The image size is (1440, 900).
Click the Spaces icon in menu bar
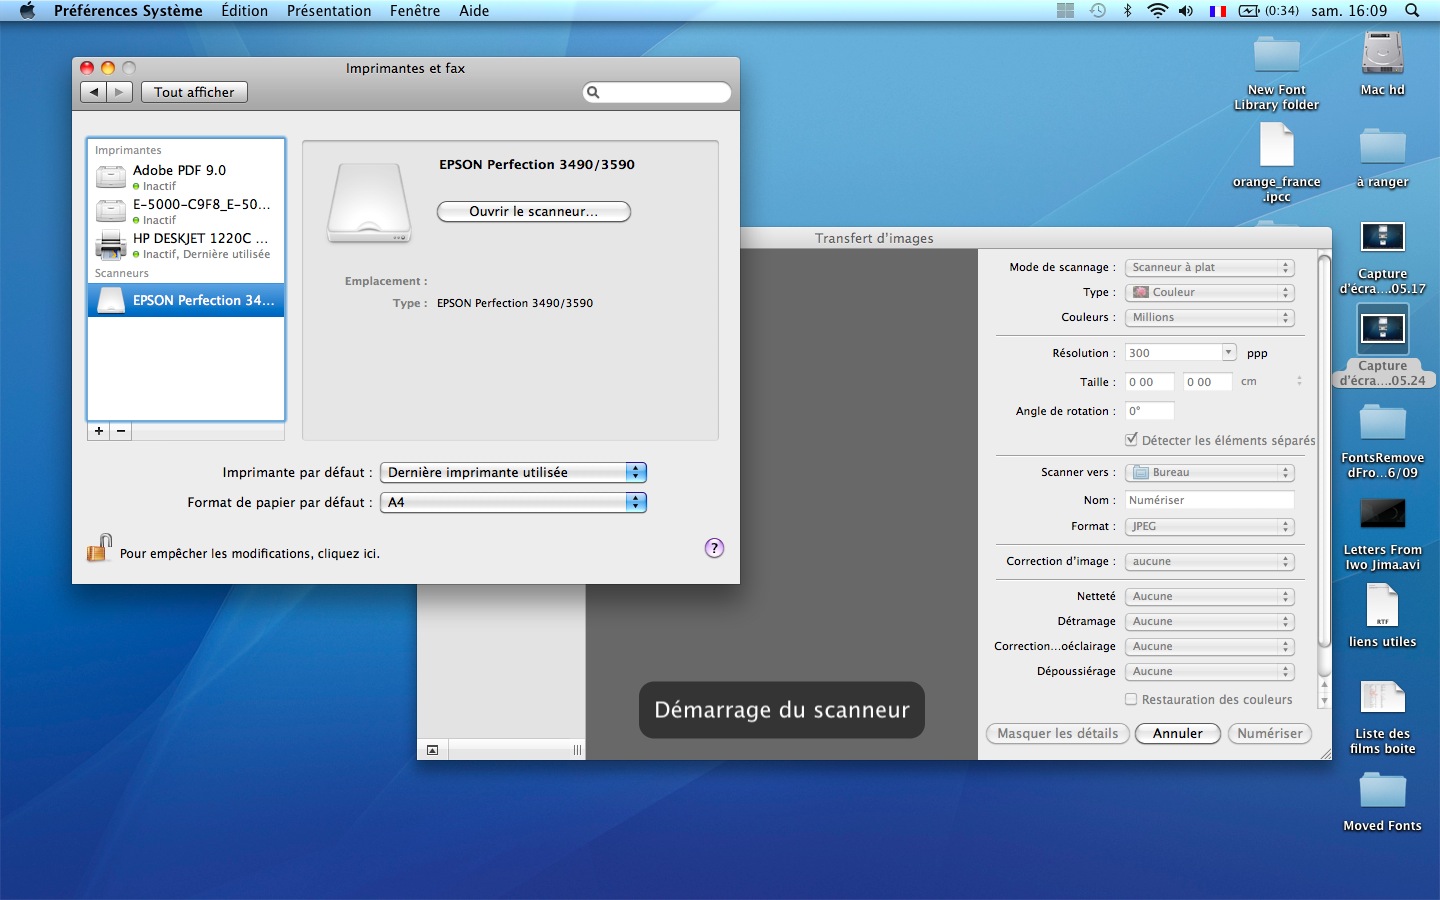[x=1066, y=11]
